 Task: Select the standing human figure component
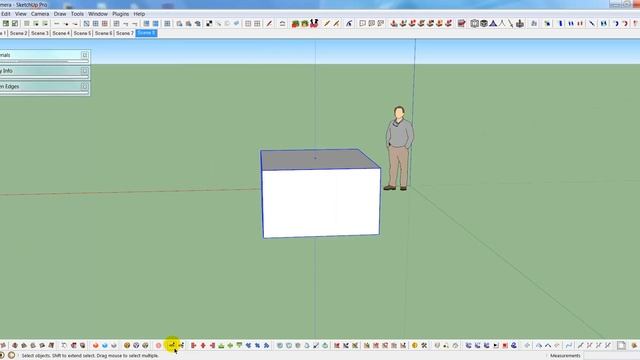(x=399, y=148)
